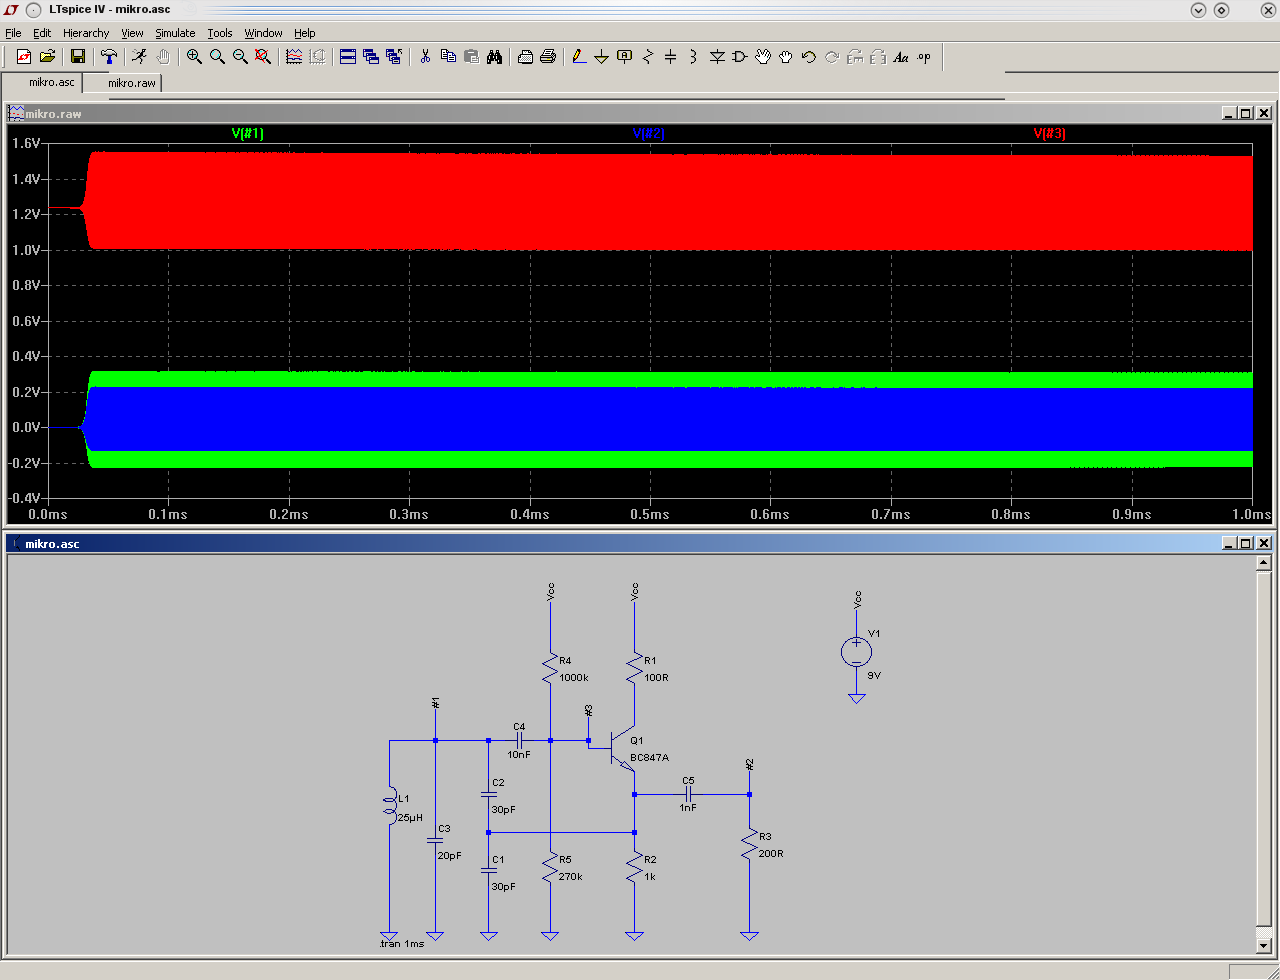Click the .tran 1ms directive text
This screenshot has height=980, width=1280.
click(x=402, y=944)
